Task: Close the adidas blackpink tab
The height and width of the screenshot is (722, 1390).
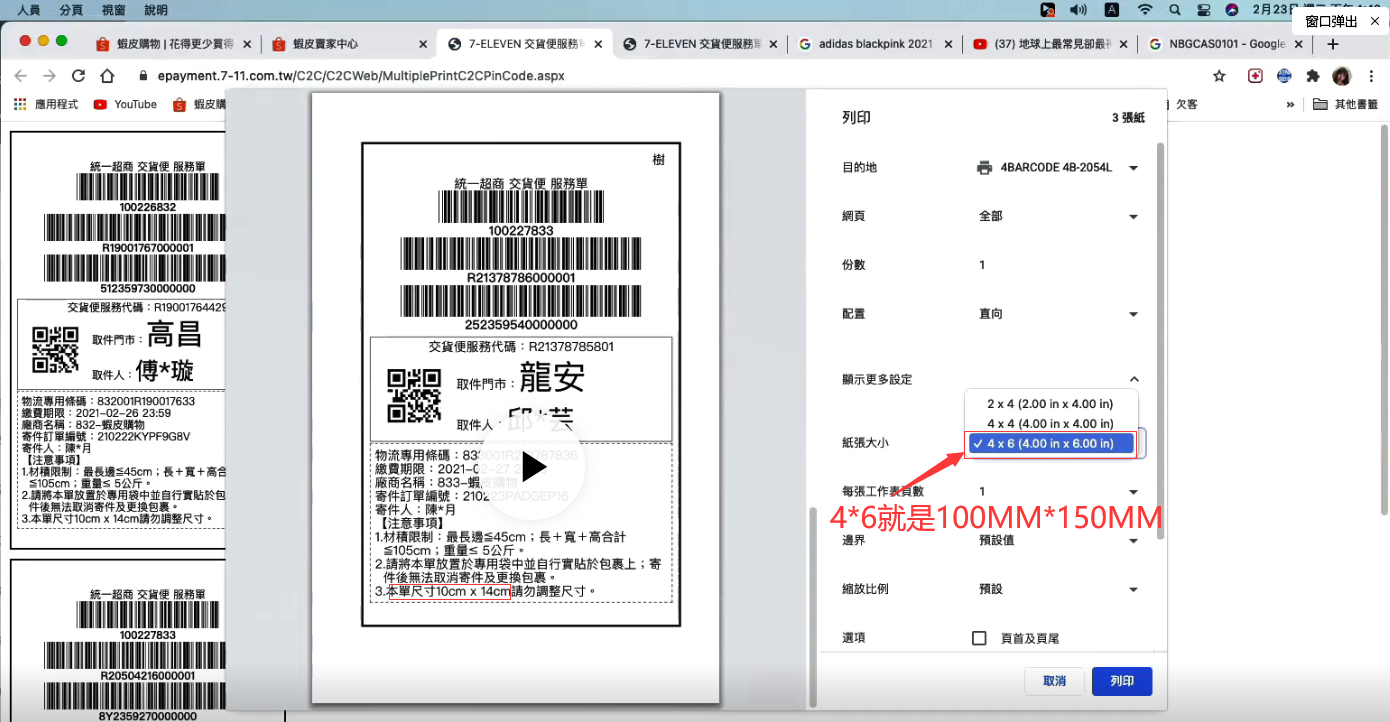Action: (950, 44)
